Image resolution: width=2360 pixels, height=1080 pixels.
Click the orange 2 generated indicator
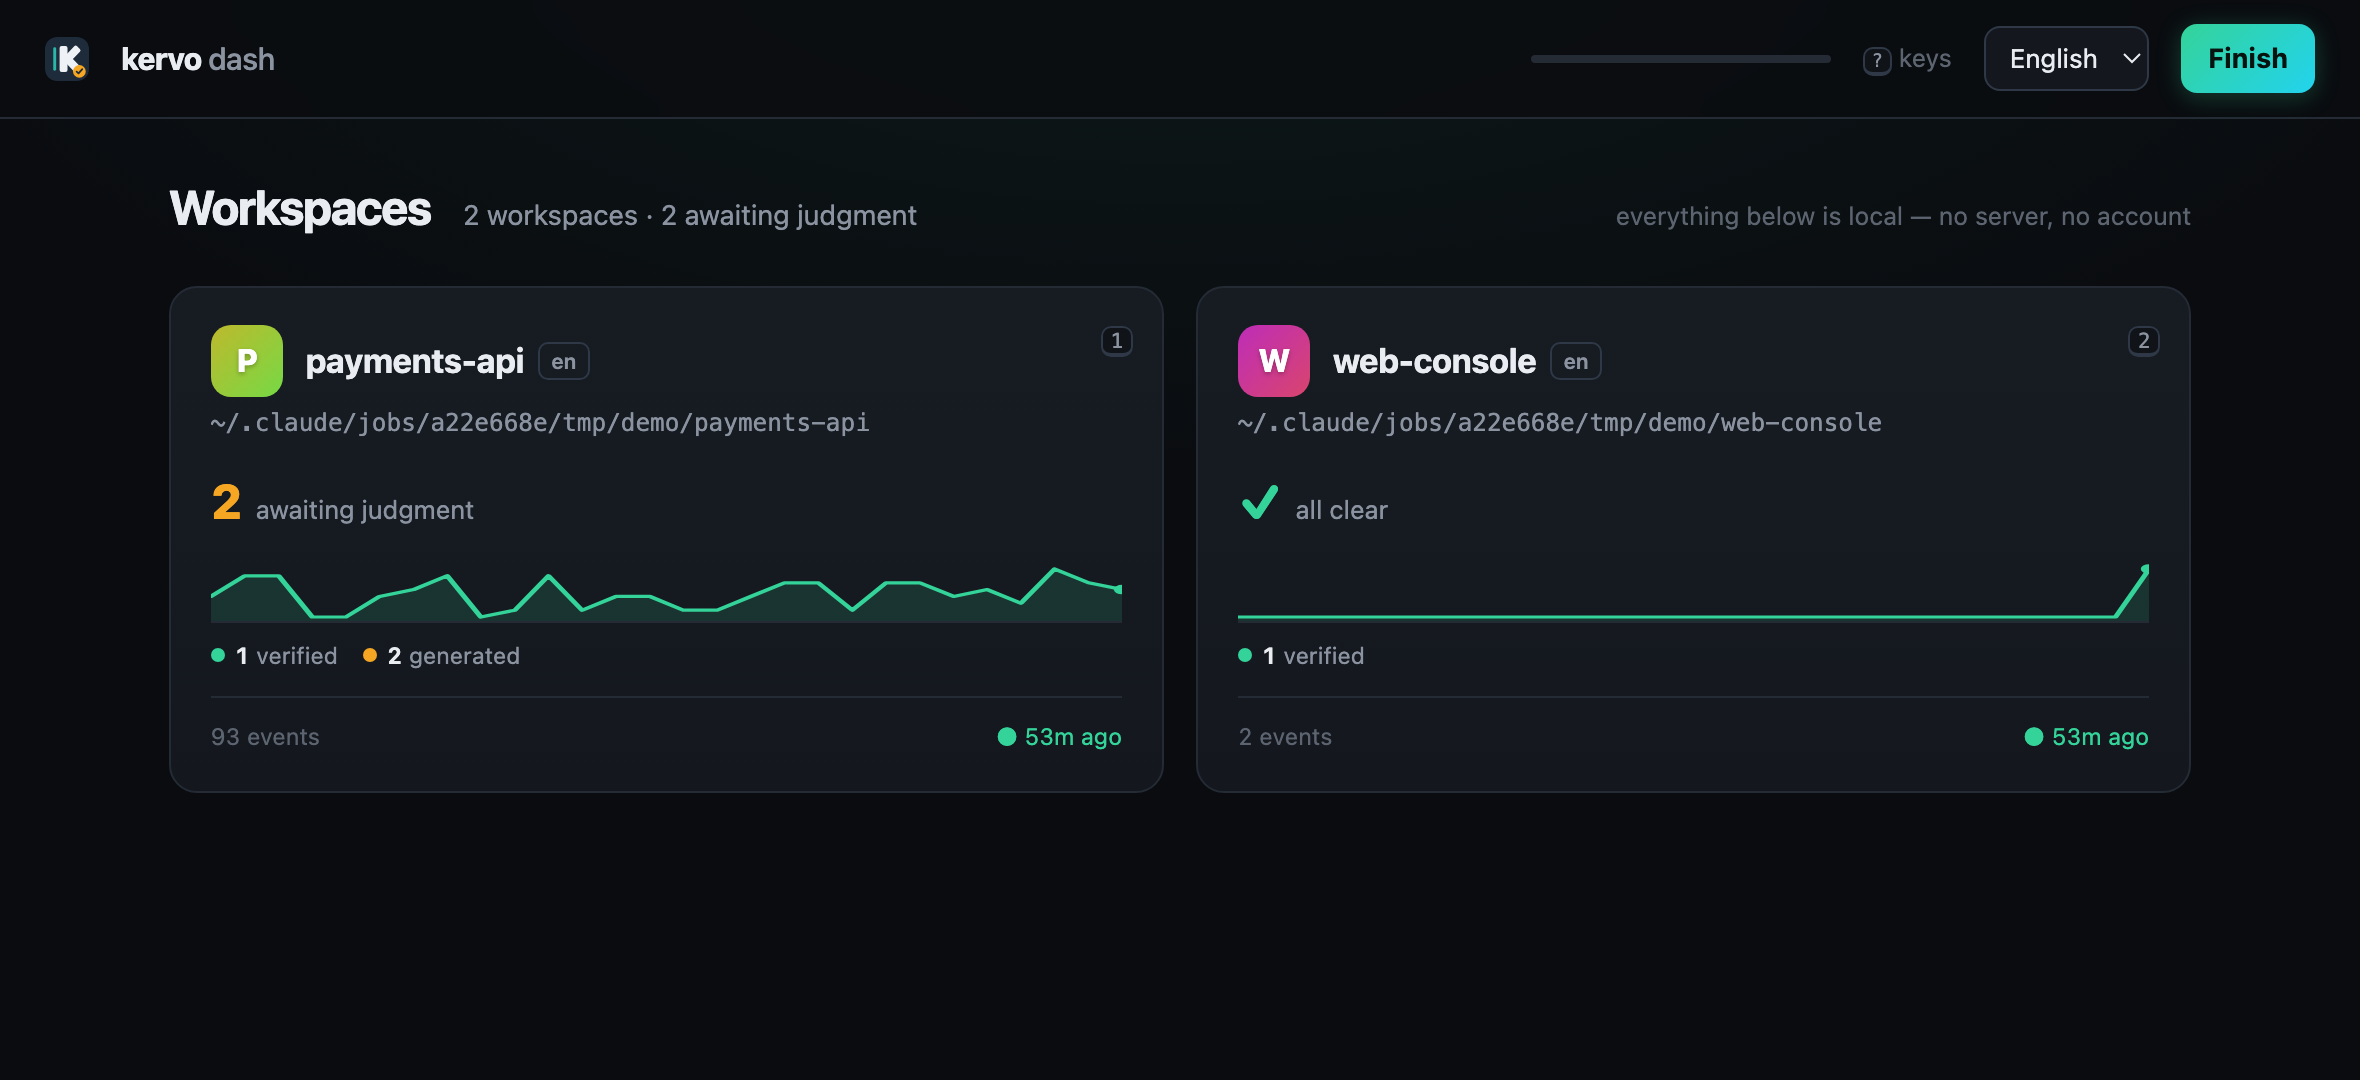pyautogui.click(x=442, y=656)
